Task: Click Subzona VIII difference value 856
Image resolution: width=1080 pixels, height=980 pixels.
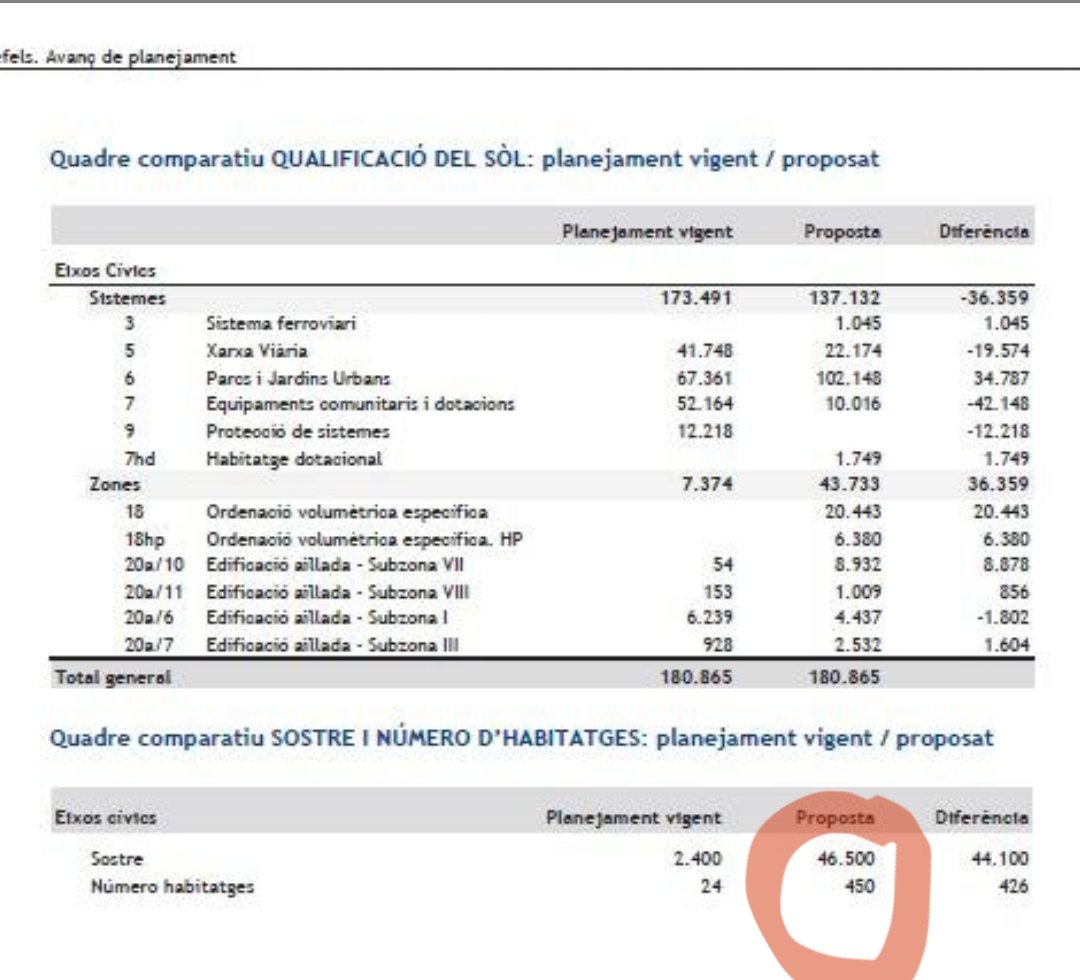Action: pyautogui.click(x=1014, y=592)
